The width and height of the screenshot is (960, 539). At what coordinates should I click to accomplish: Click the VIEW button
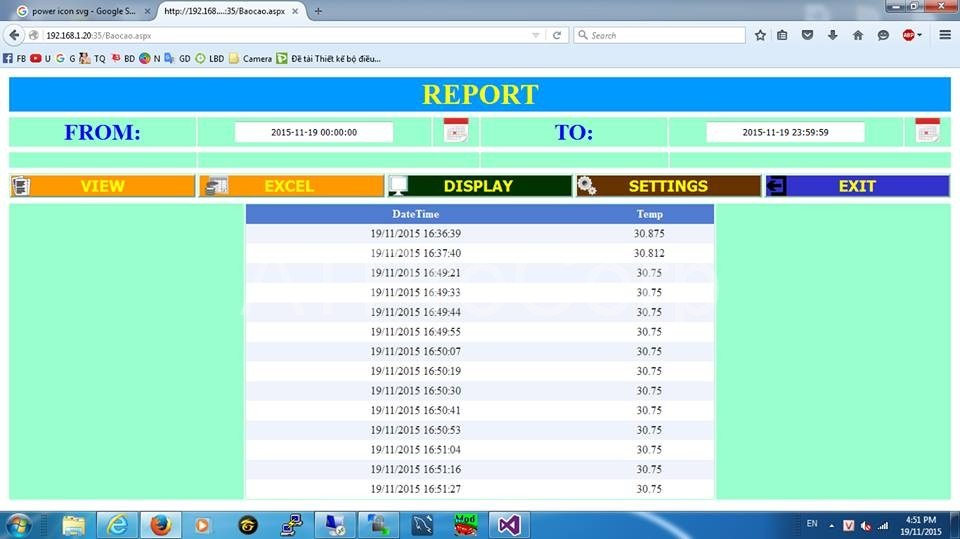(x=102, y=186)
